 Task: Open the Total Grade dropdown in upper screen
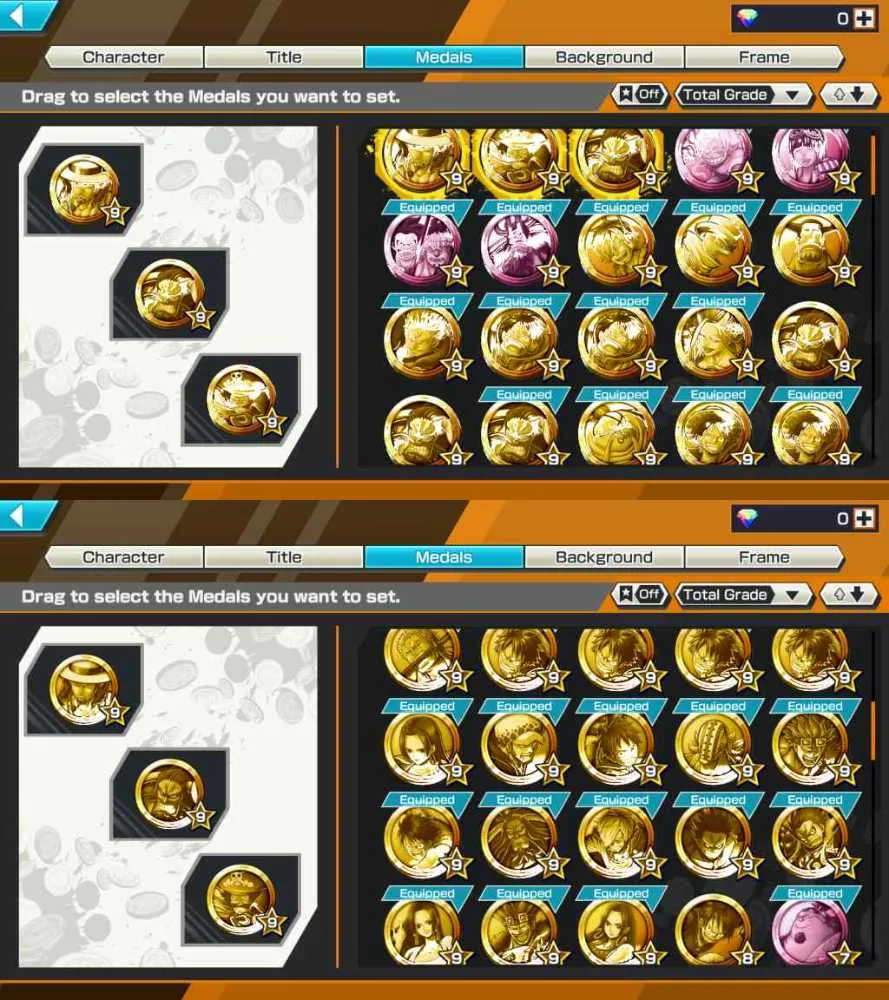(x=744, y=95)
